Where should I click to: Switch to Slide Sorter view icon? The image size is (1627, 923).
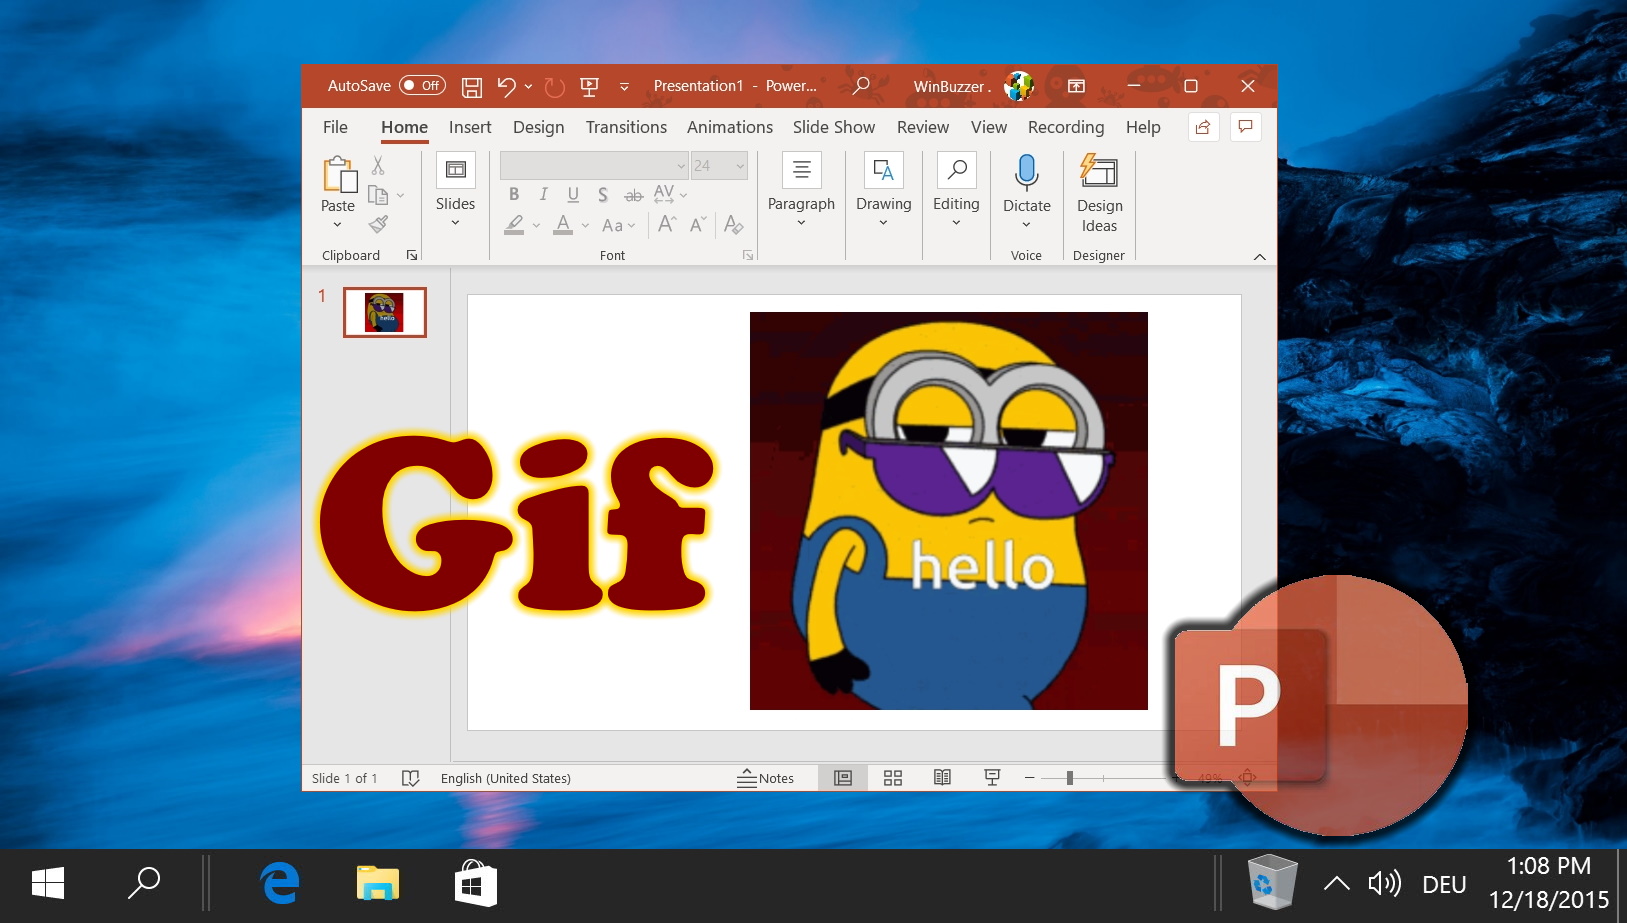point(893,778)
